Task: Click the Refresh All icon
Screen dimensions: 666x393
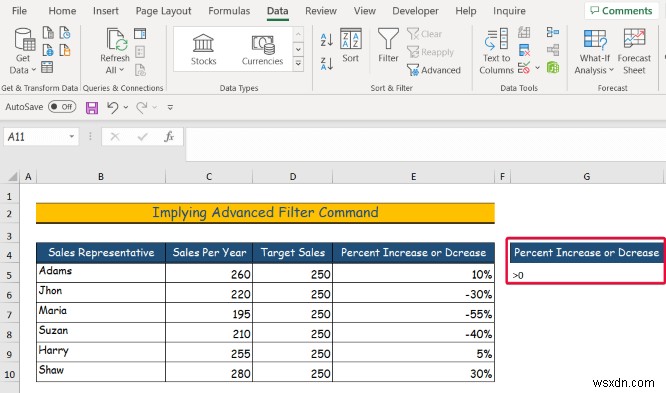Action: pos(115,40)
